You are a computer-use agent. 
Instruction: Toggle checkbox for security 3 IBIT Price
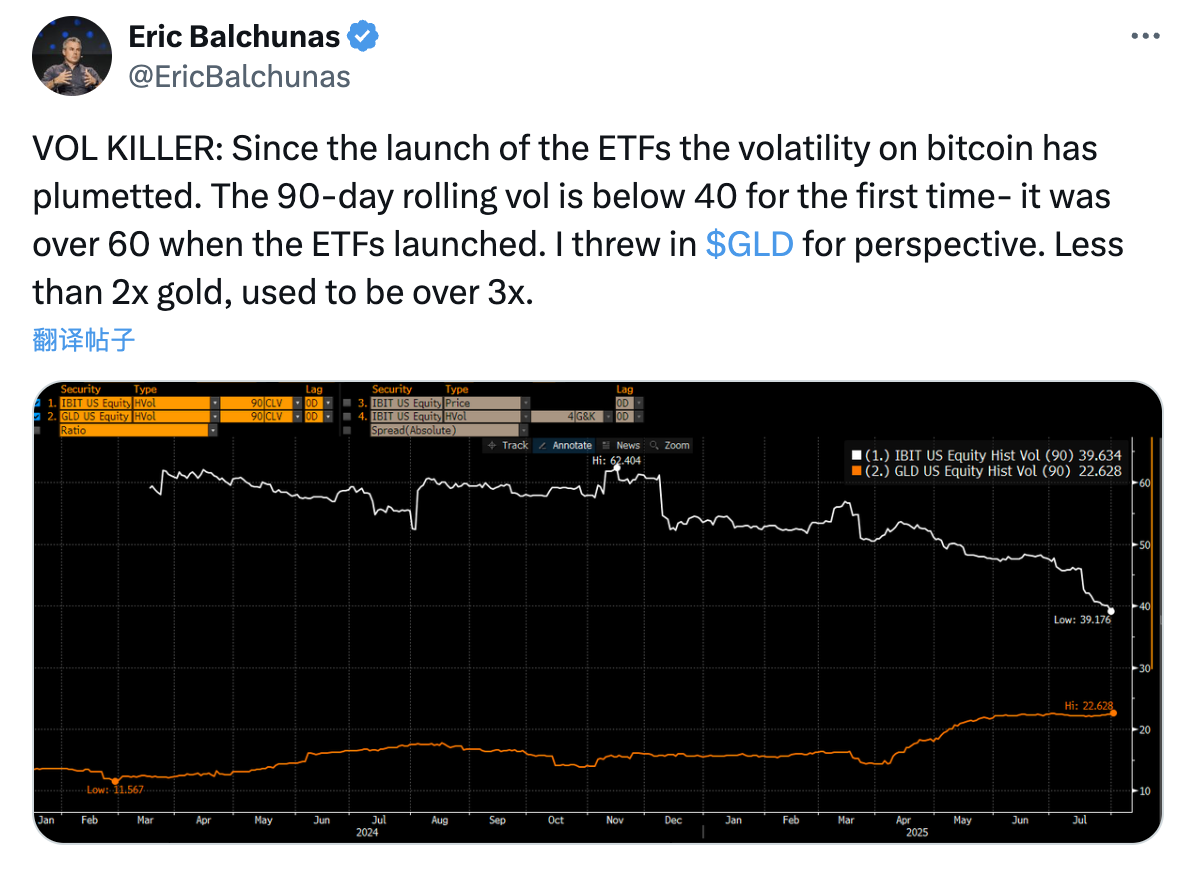pyautogui.click(x=347, y=403)
